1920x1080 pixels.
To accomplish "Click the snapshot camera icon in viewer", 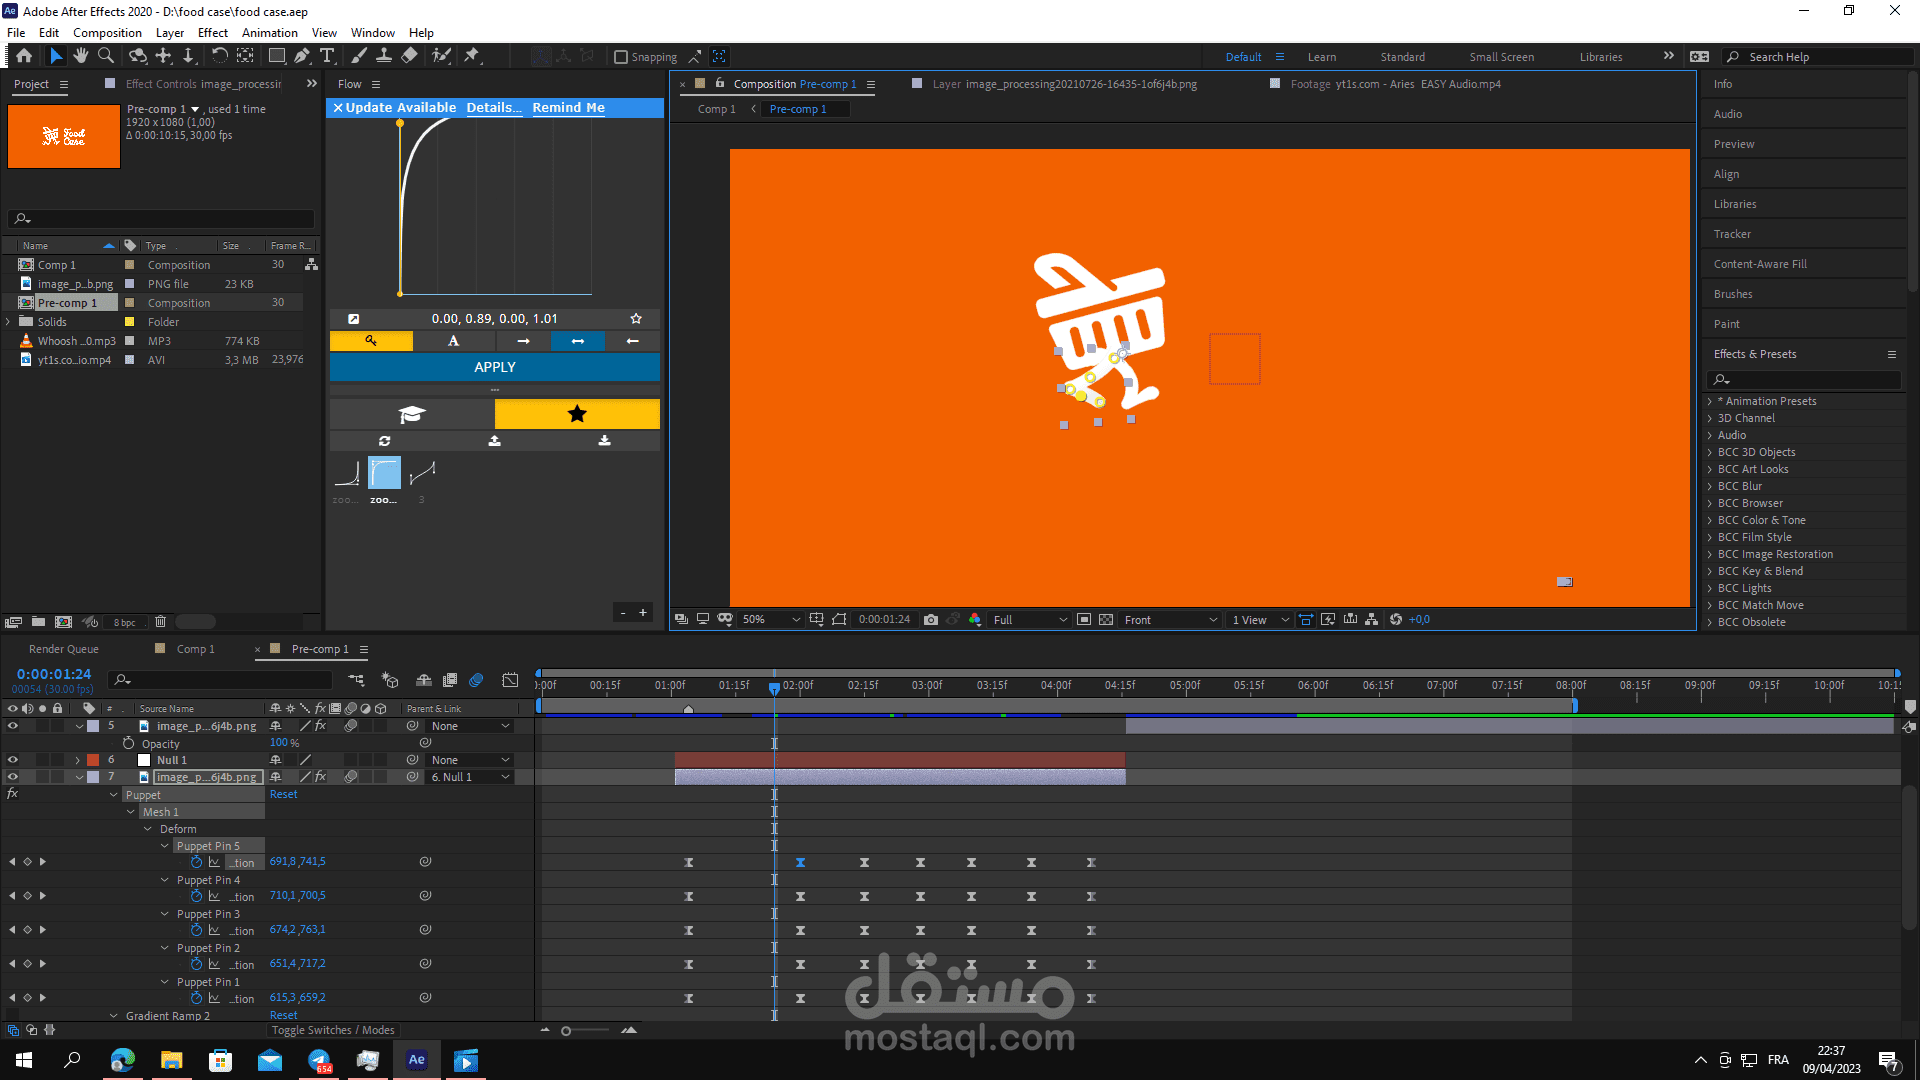I will click(x=931, y=620).
